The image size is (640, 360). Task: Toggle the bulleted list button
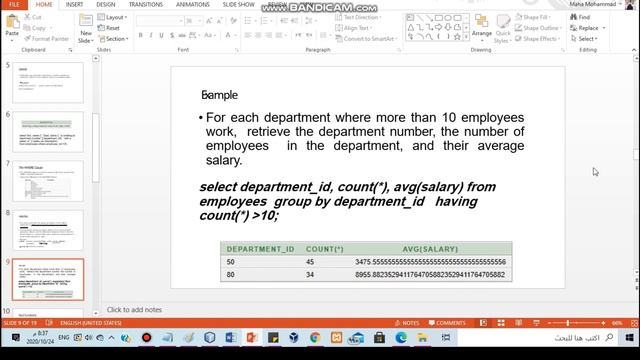pos(249,20)
